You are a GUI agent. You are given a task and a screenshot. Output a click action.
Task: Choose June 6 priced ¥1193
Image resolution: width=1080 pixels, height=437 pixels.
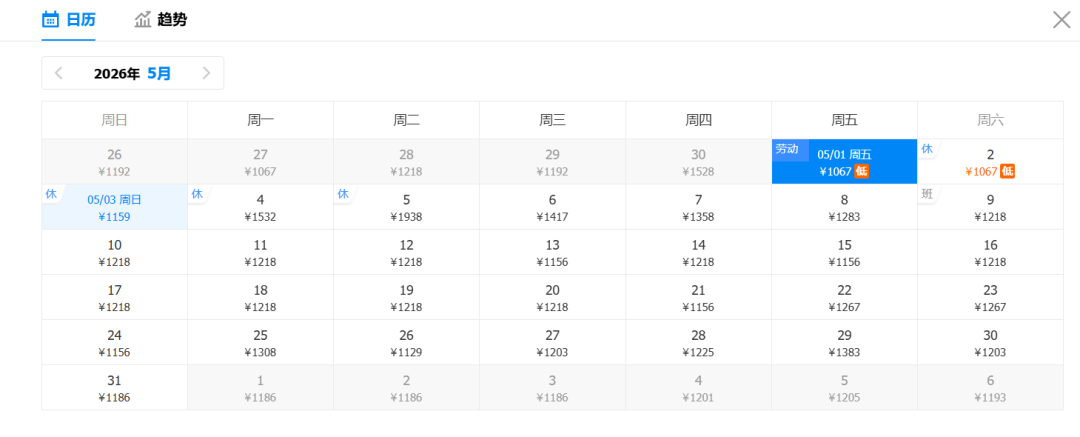[x=990, y=388]
